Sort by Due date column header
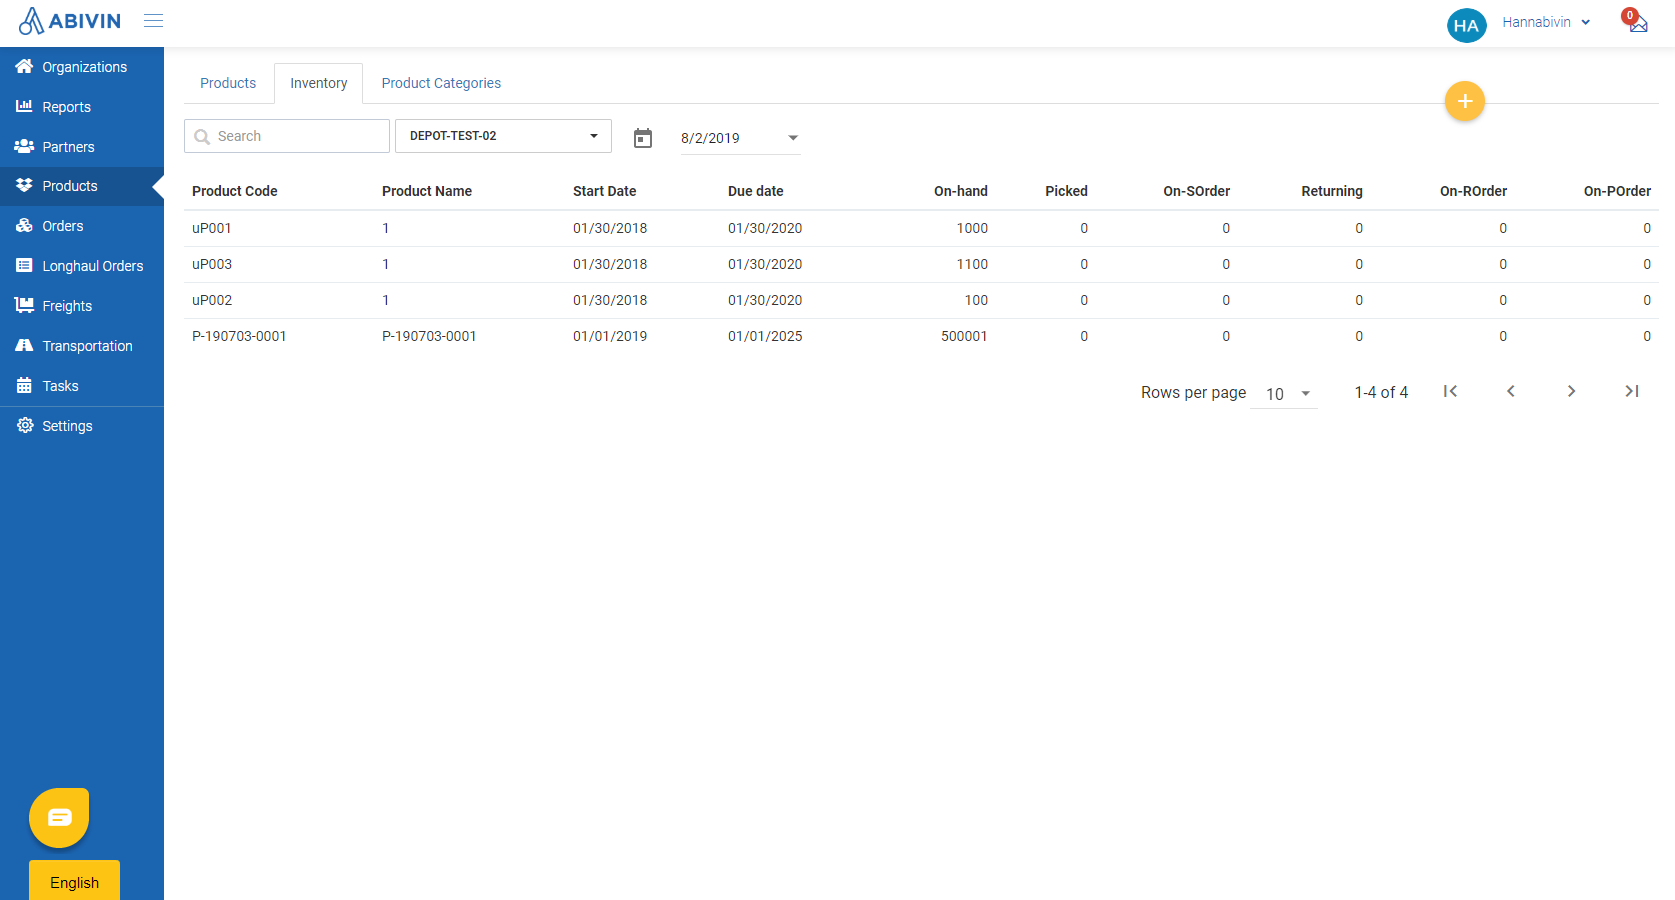The width and height of the screenshot is (1675, 900). [x=756, y=191]
